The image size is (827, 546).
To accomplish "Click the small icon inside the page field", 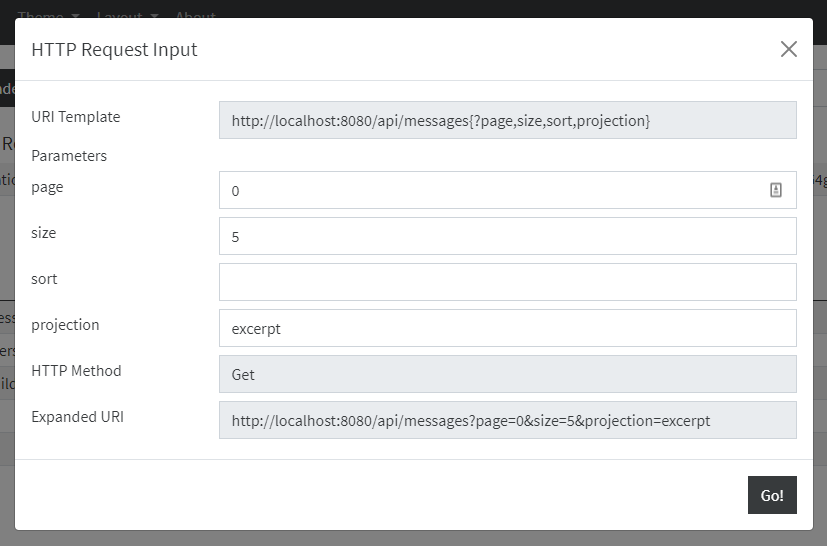I will coord(775,190).
